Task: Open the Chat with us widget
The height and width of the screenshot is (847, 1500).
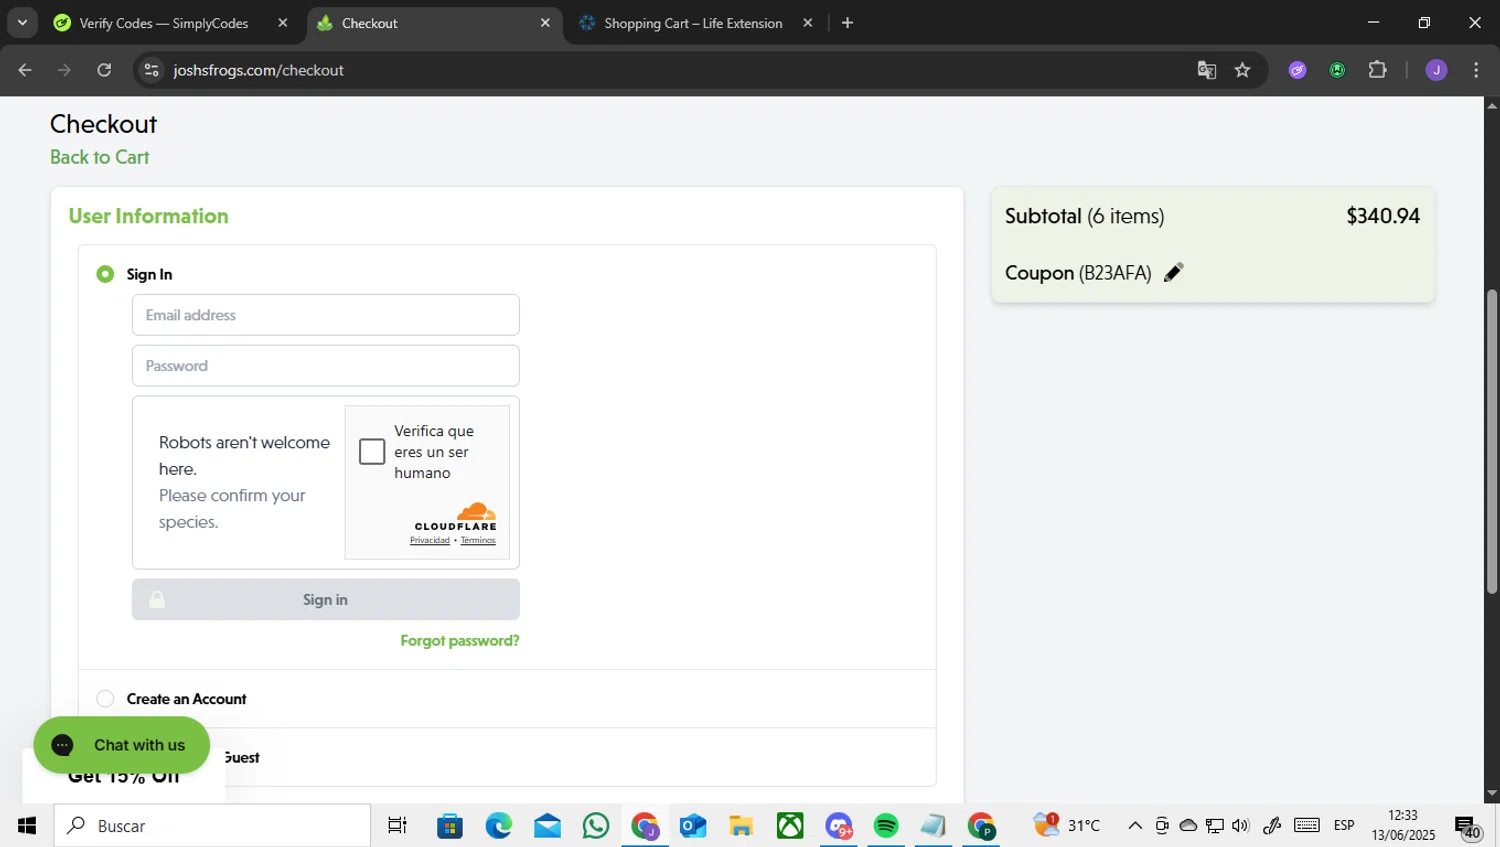Action: (122, 745)
